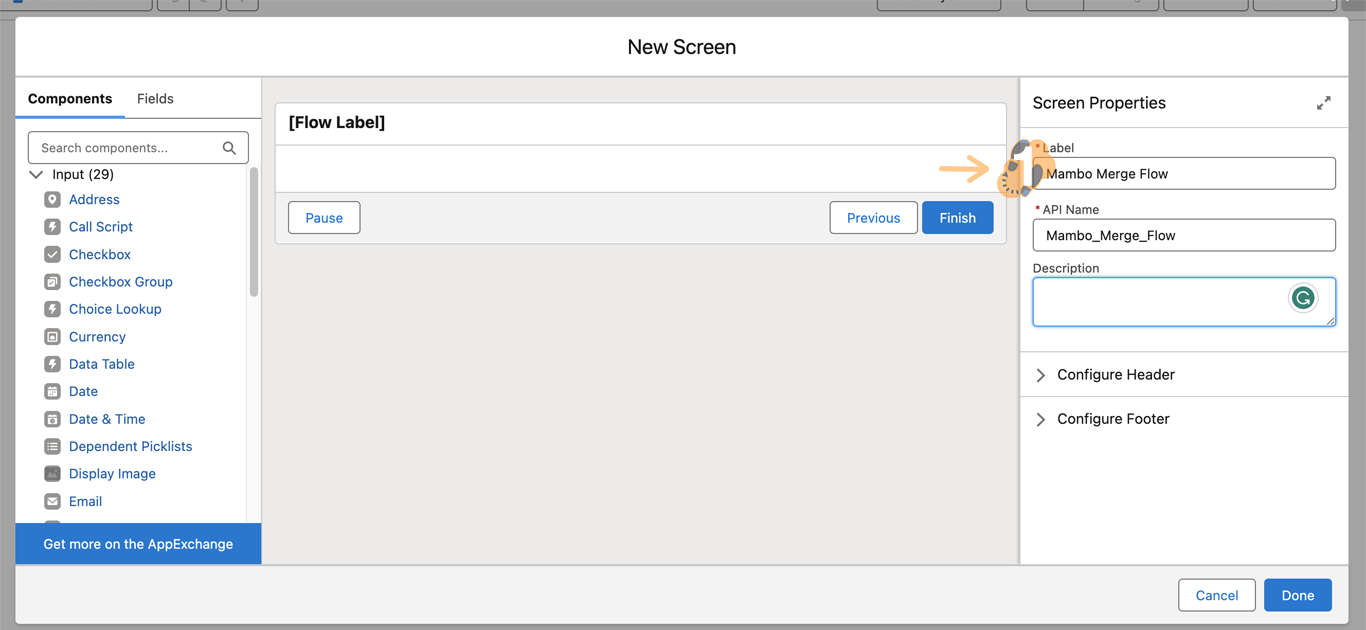
Task: Click the Grammarly icon in Description field
Action: [1302, 298]
